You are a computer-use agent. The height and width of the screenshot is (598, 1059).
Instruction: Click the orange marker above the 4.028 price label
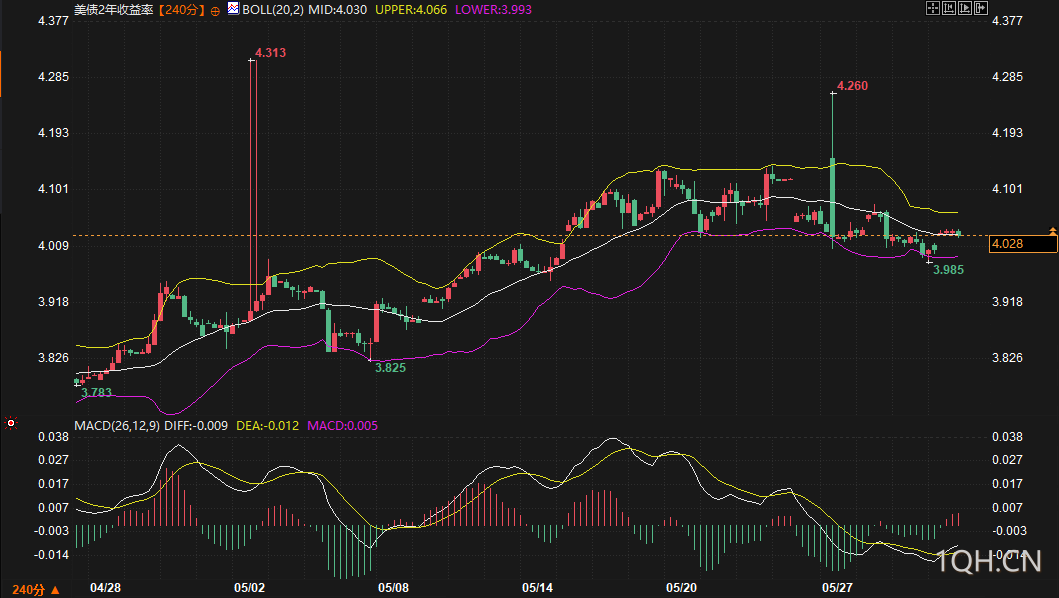1052,232
